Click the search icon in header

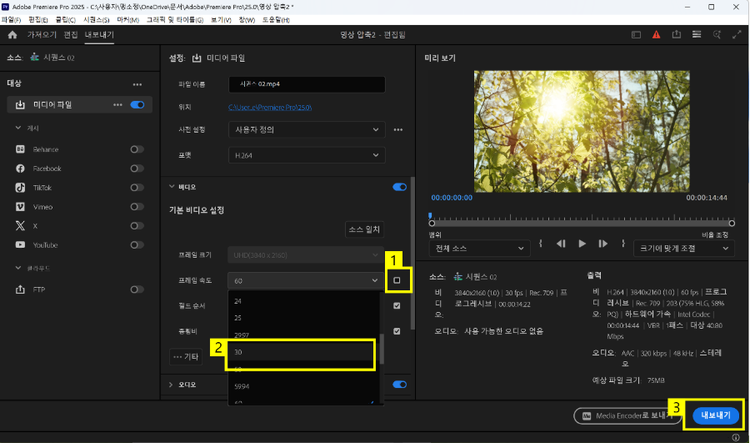pyautogui.click(x=717, y=34)
